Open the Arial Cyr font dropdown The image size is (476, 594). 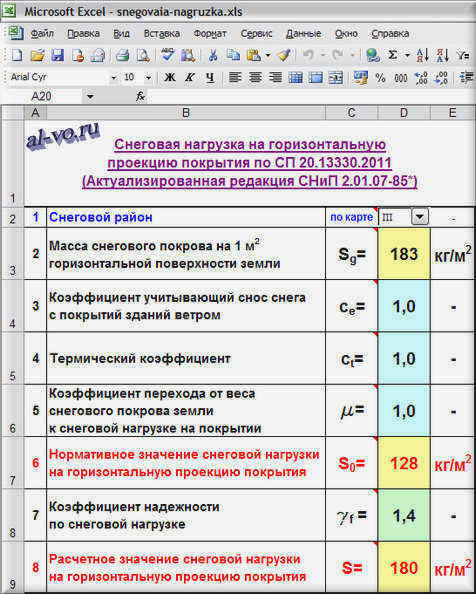click(x=113, y=78)
